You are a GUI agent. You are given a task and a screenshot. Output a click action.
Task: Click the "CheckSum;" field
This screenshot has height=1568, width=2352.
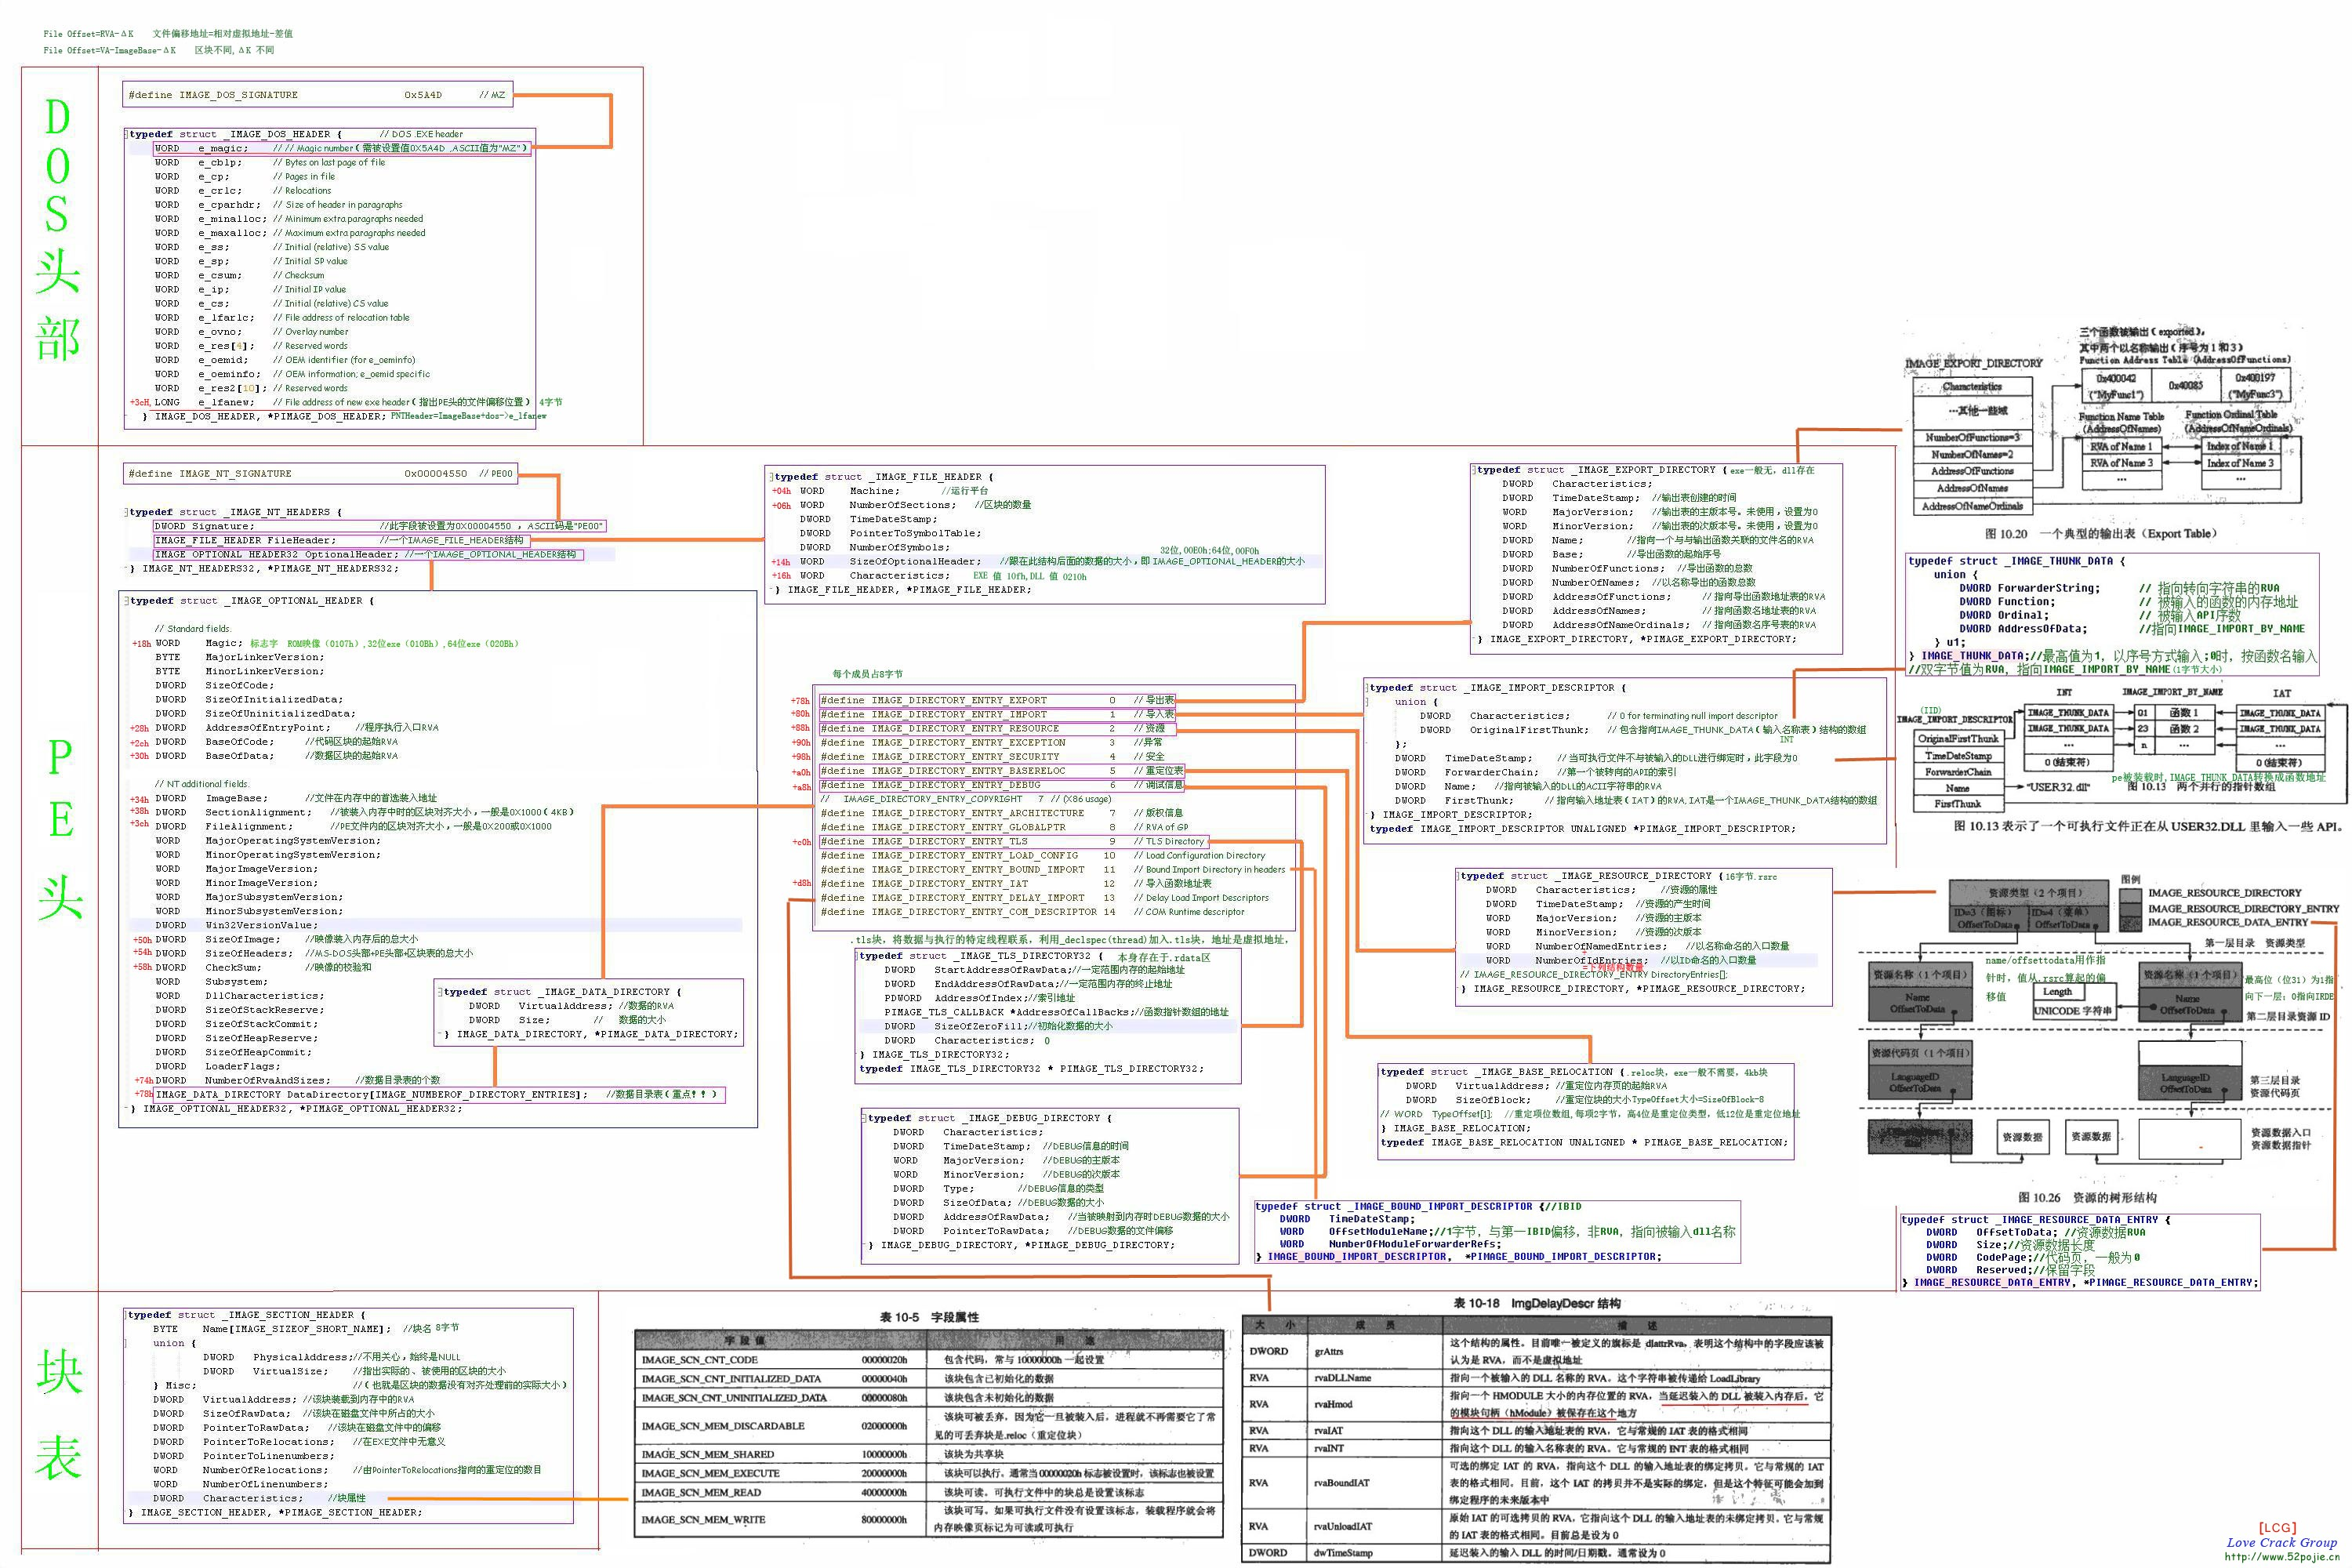[237, 968]
